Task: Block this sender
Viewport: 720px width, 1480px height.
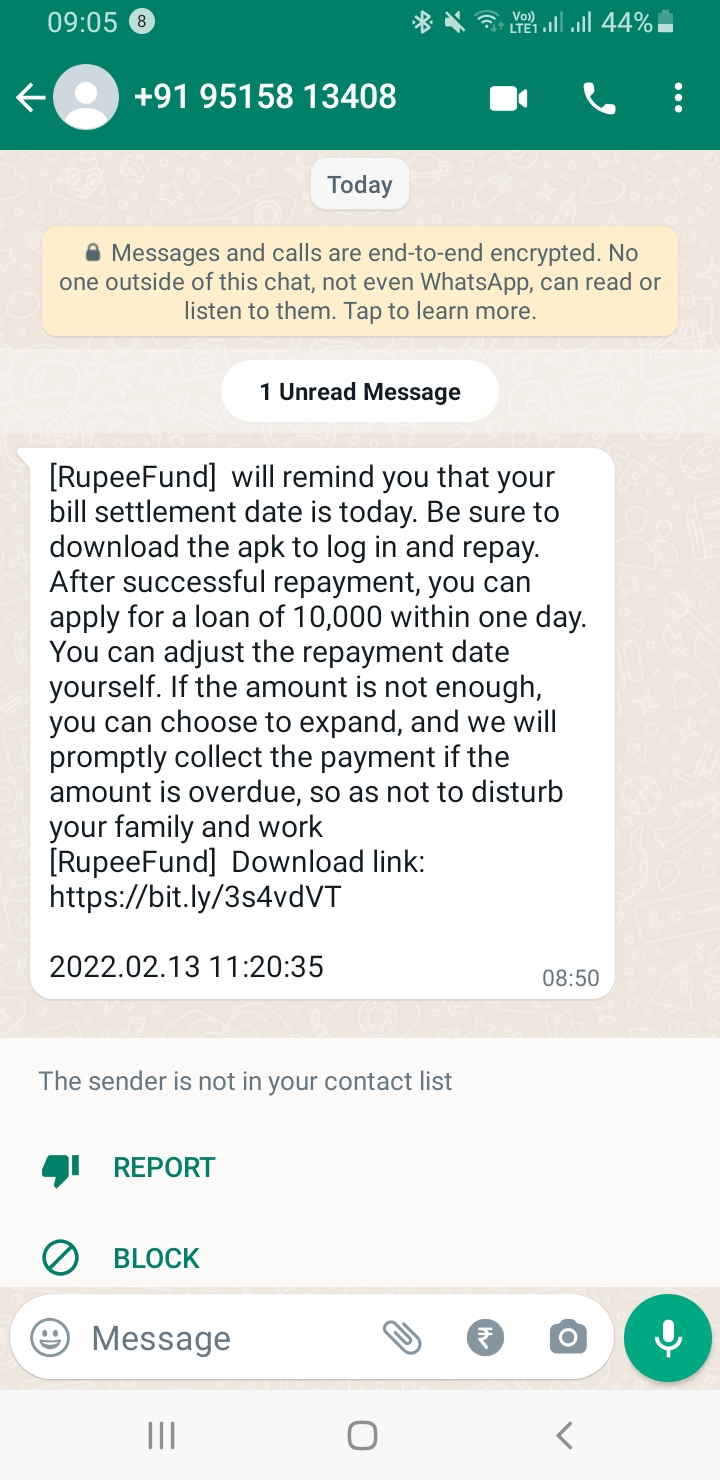Action: [156, 1258]
